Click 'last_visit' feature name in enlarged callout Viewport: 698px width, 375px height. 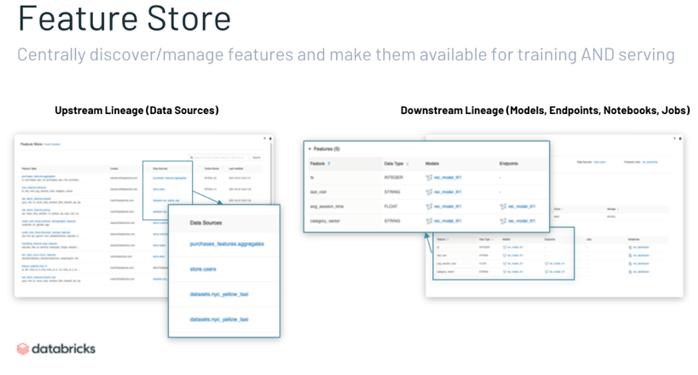click(318, 192)
